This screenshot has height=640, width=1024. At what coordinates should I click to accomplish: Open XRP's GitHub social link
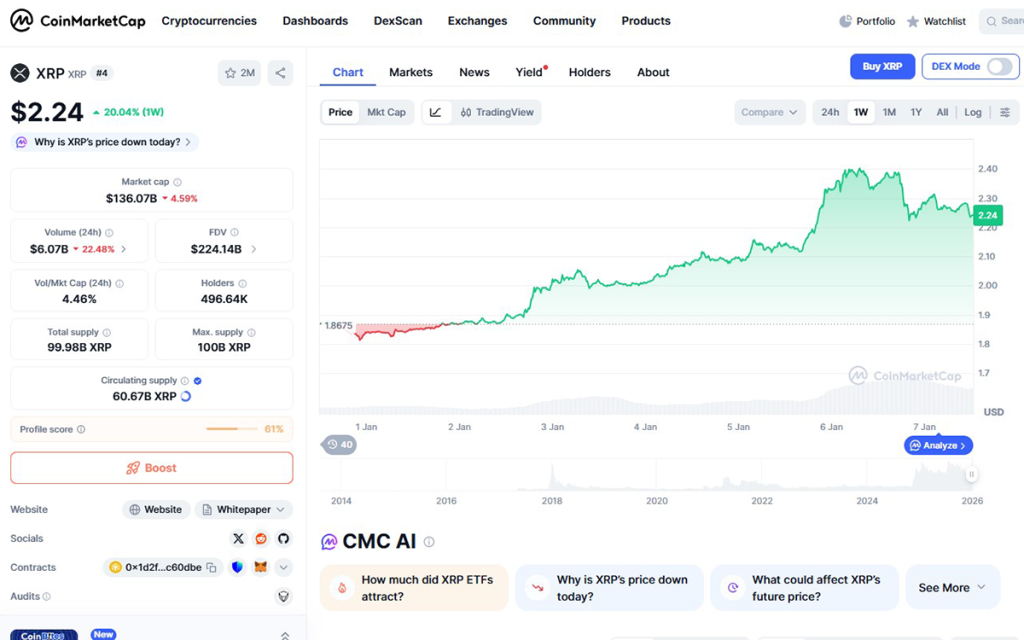[283, 538]
